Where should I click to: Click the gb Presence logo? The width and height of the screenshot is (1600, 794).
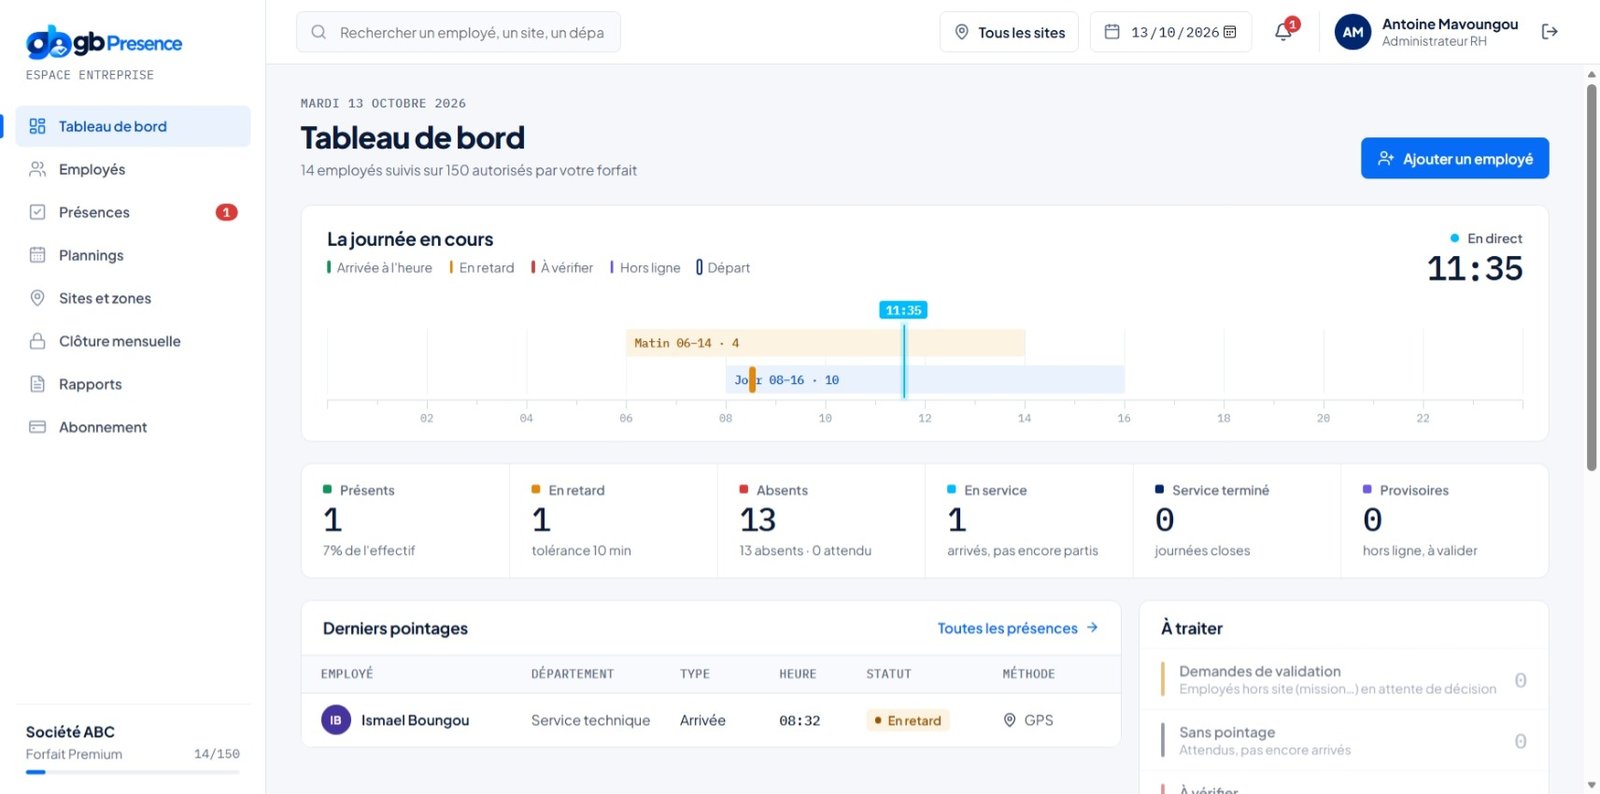point(104,43)
